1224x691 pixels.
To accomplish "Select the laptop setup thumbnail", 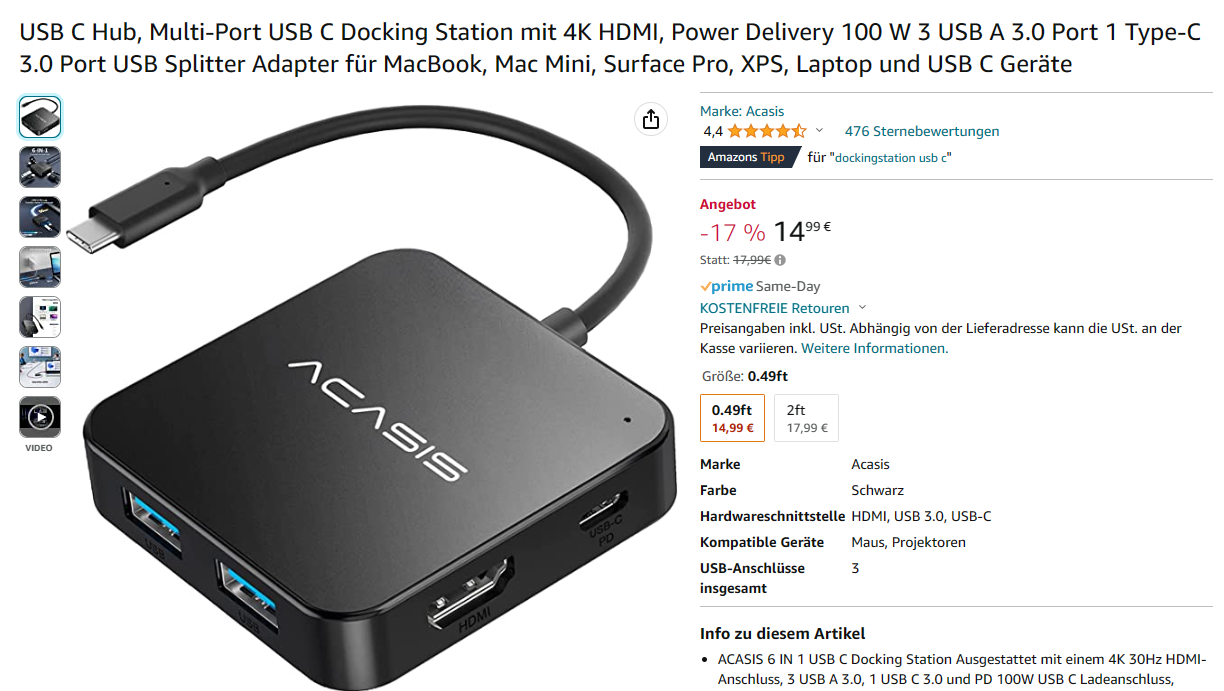I will [40, 267].
